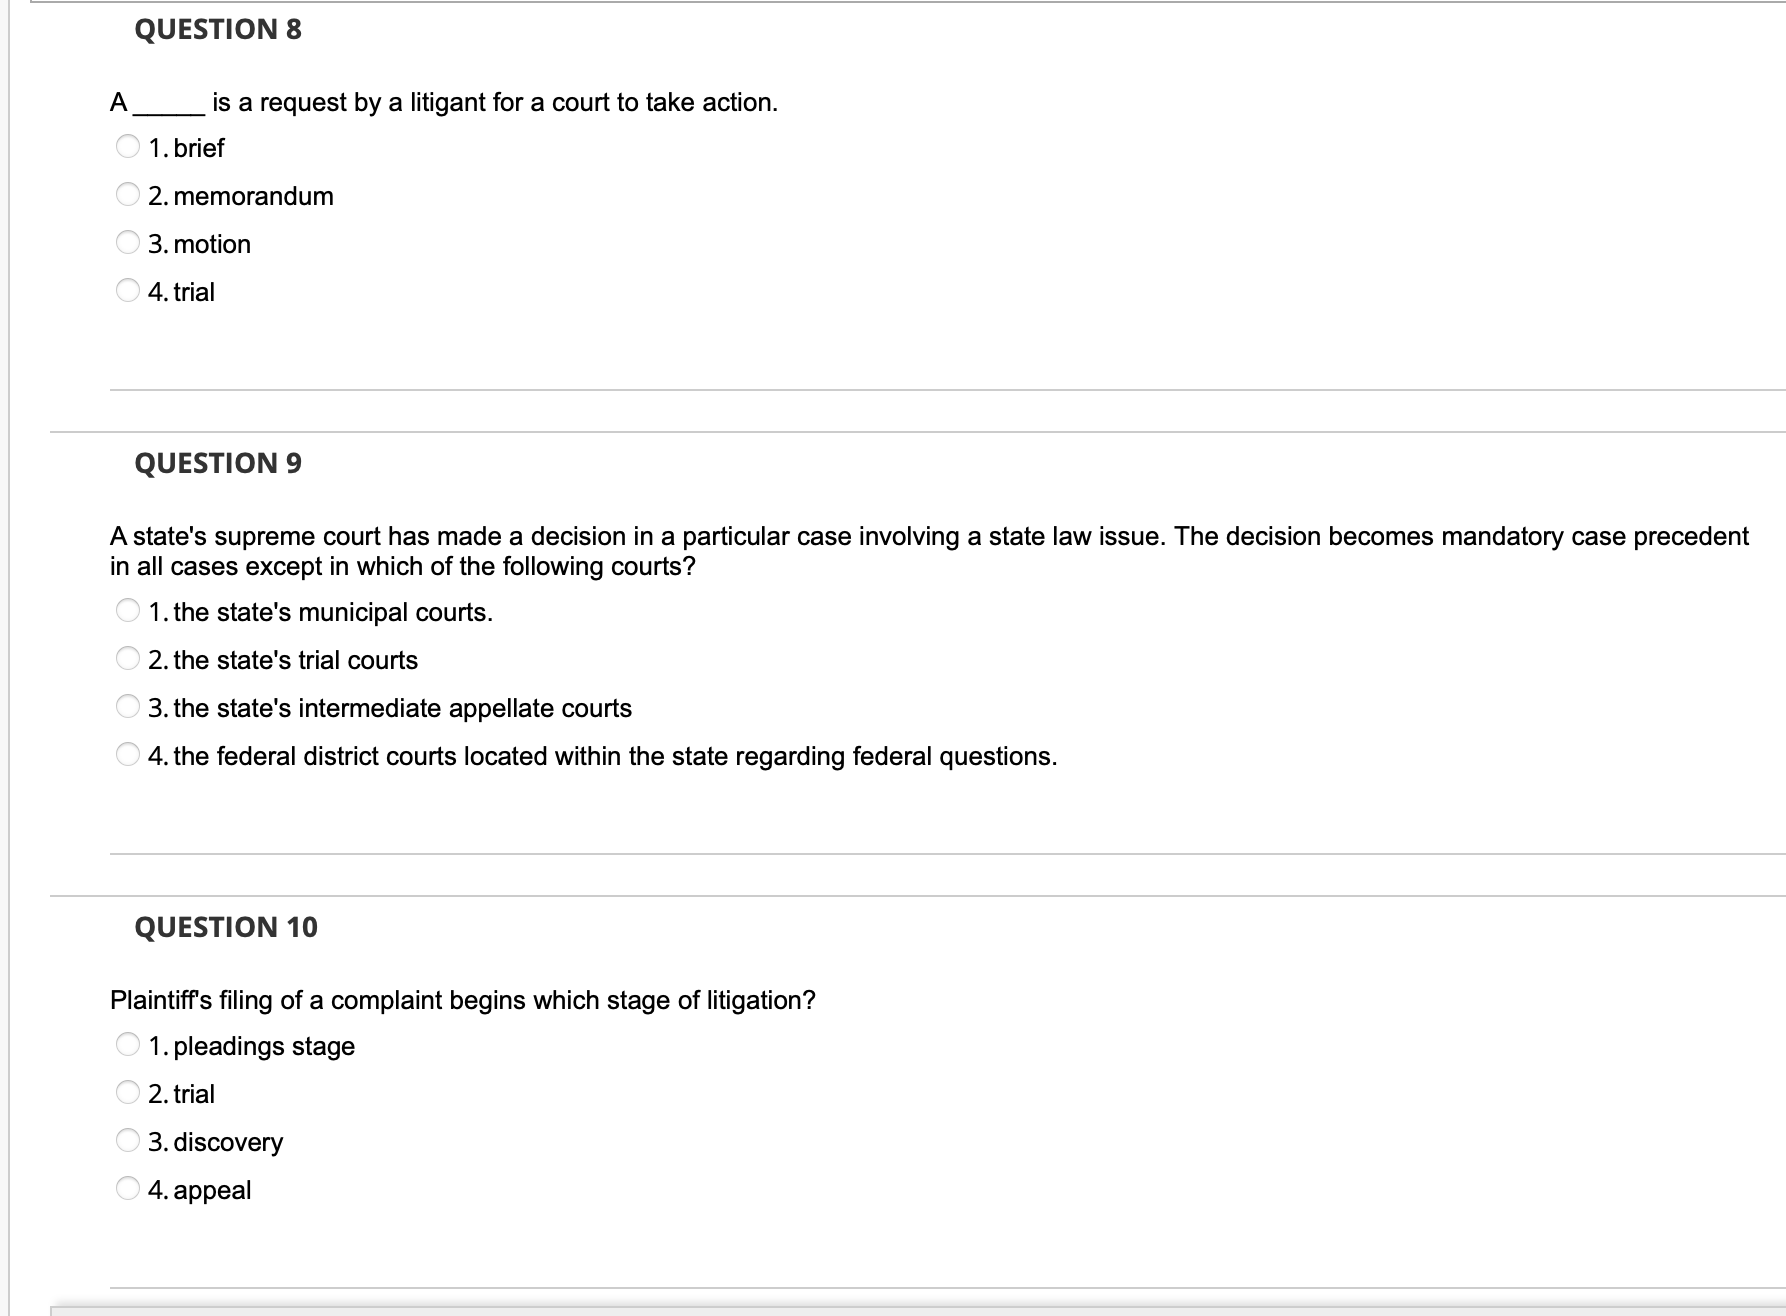Choose "2. trial" in Question 10

coord(126,1093)
